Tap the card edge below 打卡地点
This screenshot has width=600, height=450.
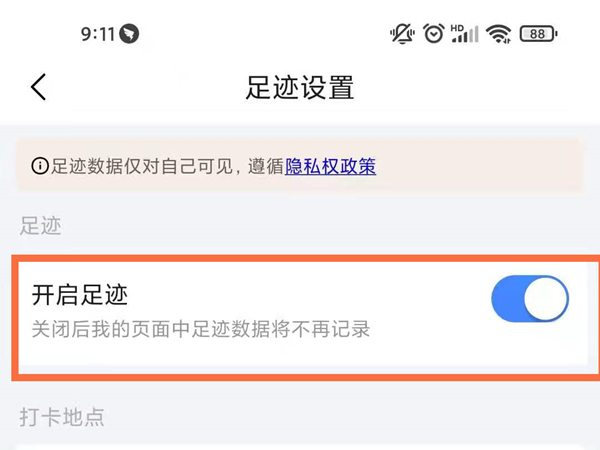(300, 446)
